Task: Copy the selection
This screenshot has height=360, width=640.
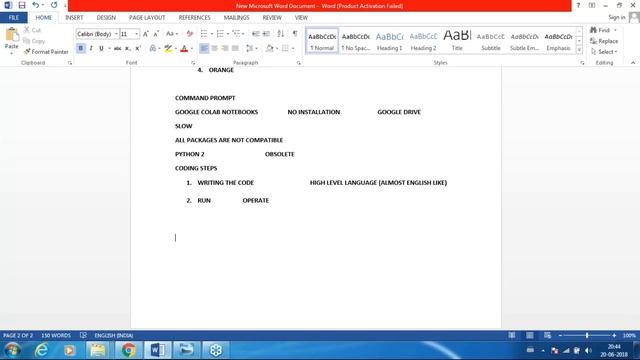Action: coord(34,41)
